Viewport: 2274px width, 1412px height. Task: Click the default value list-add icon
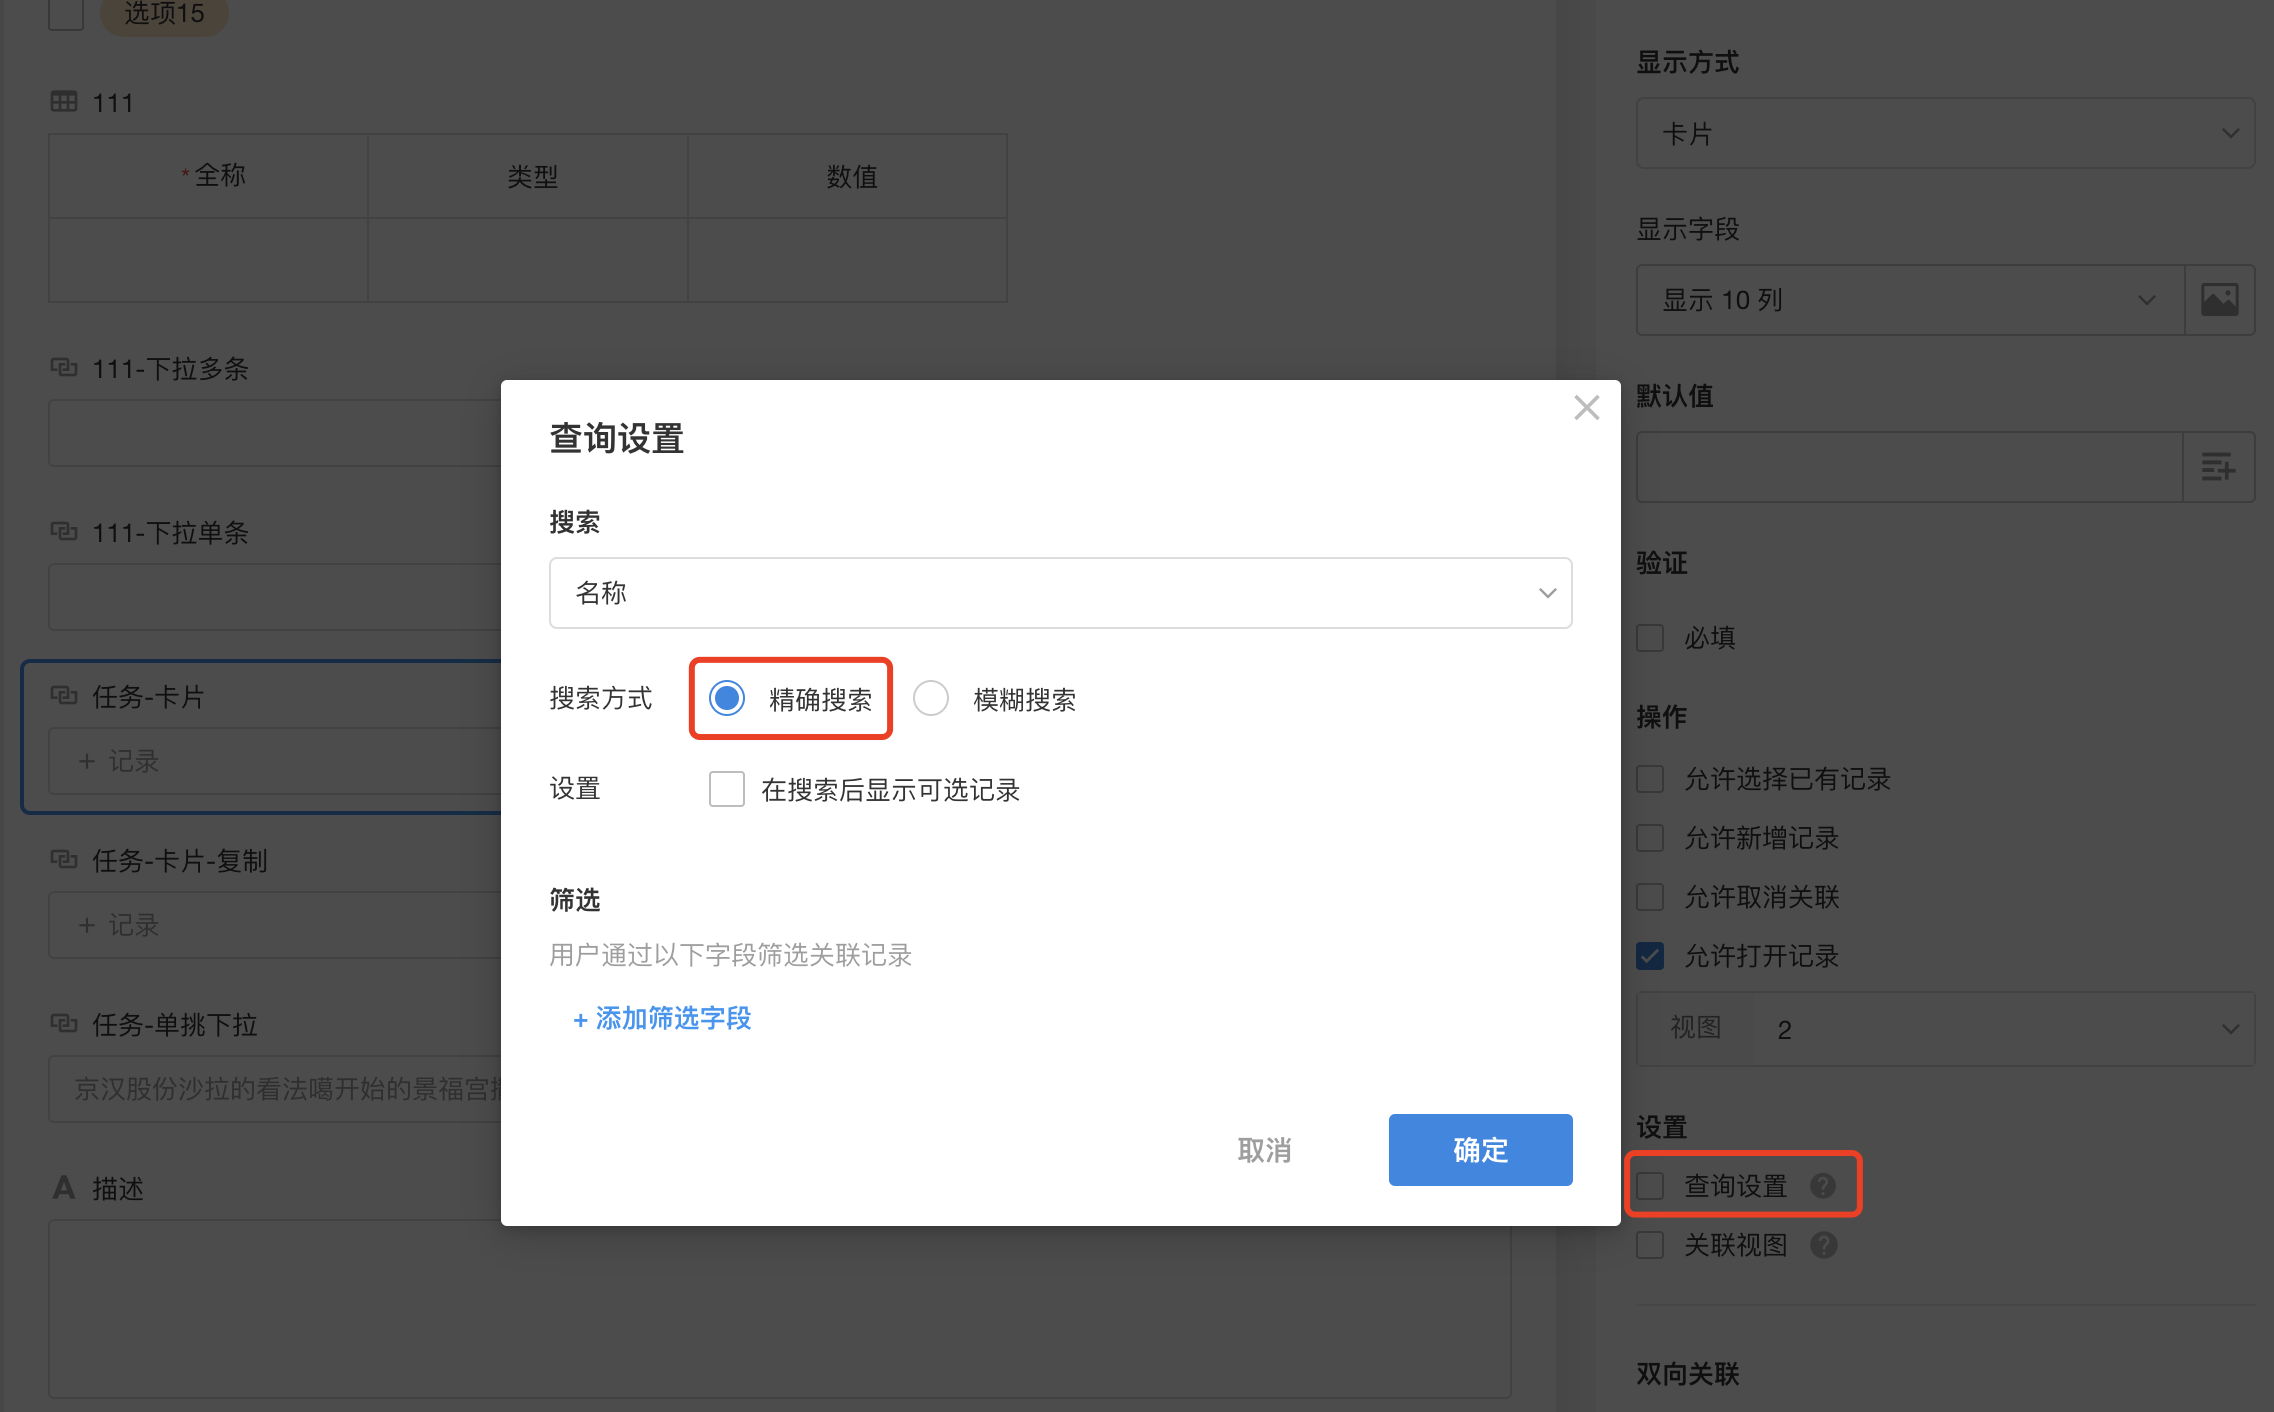[2217, 467]
